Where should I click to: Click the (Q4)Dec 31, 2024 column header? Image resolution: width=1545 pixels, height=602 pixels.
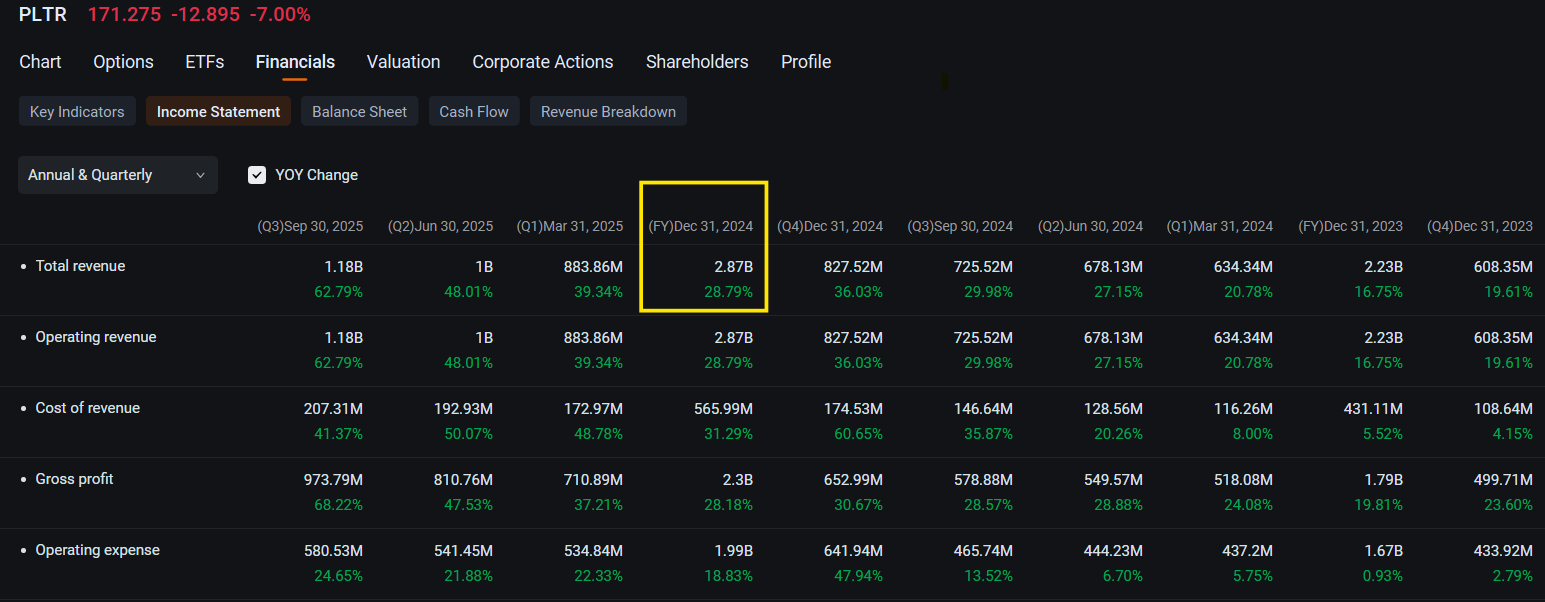tap(830, 227)
